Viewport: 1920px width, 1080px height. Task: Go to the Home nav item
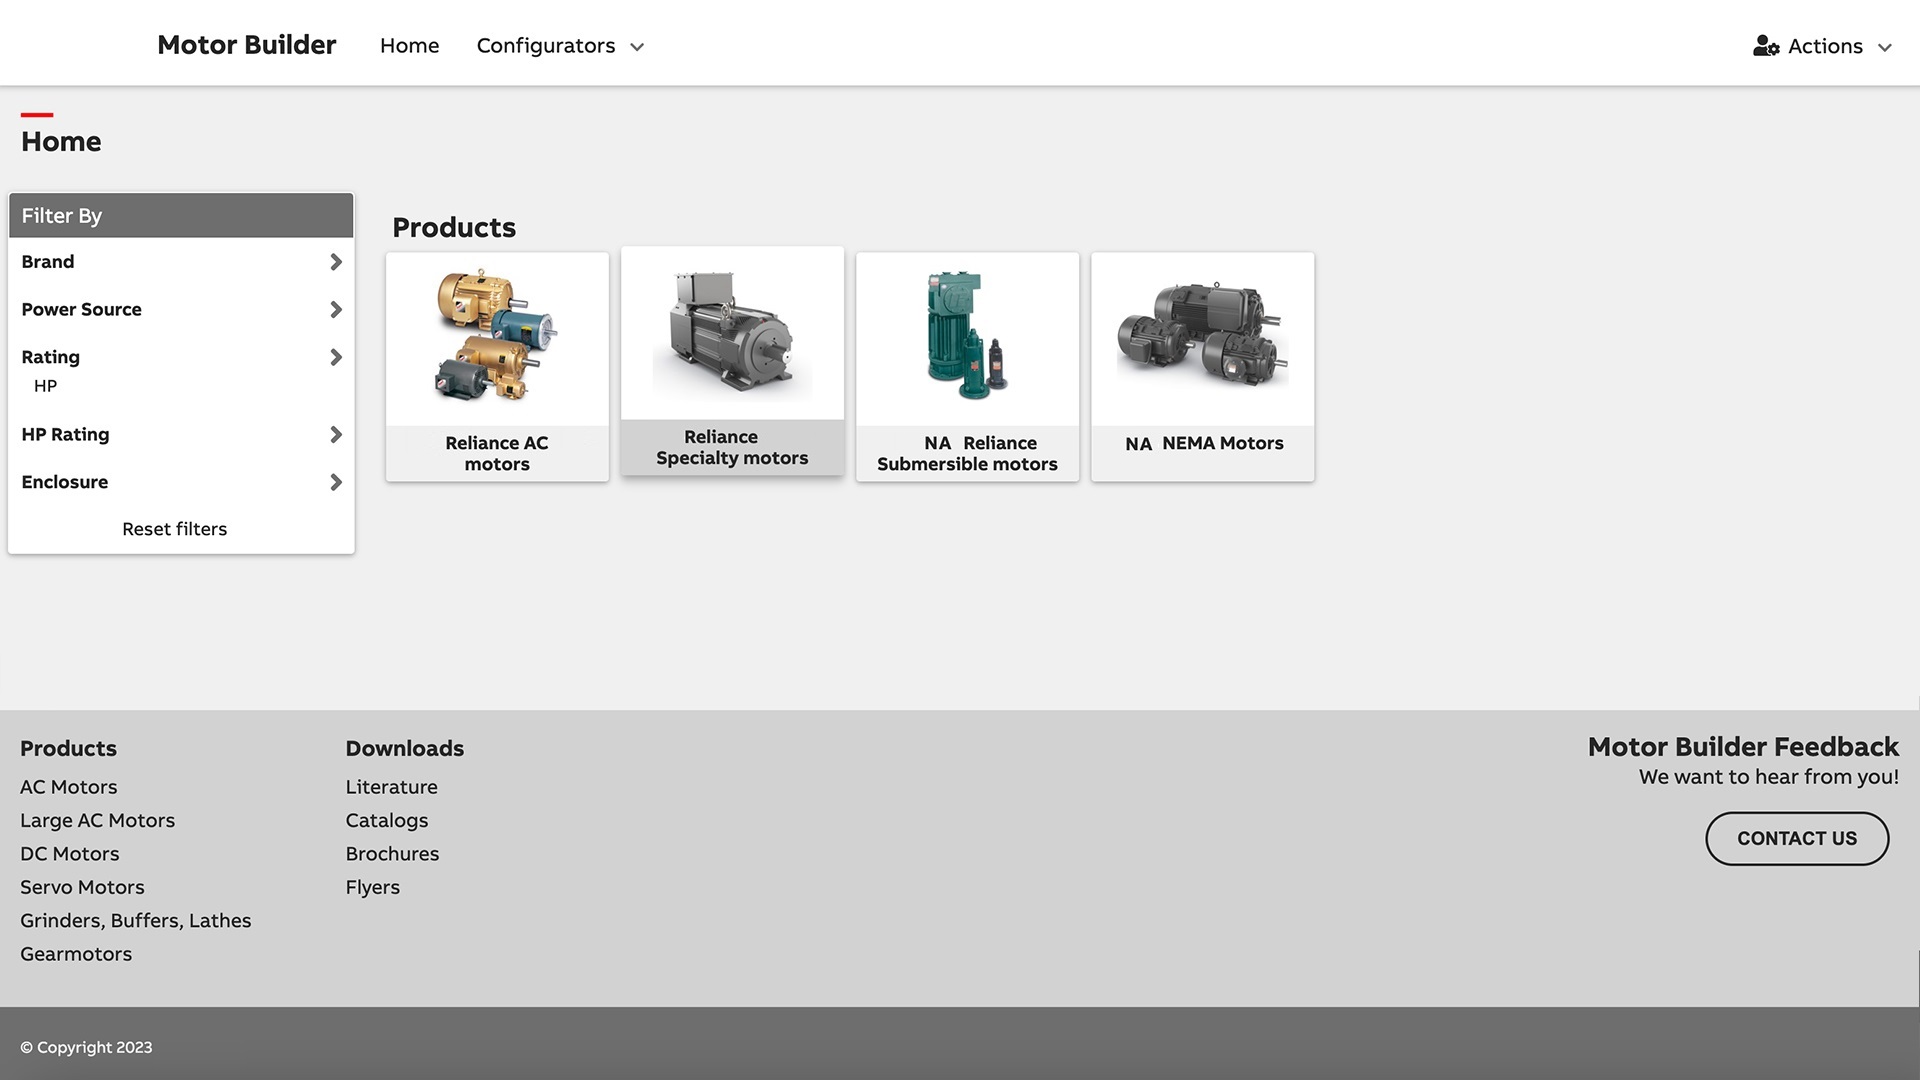[409, 46]
